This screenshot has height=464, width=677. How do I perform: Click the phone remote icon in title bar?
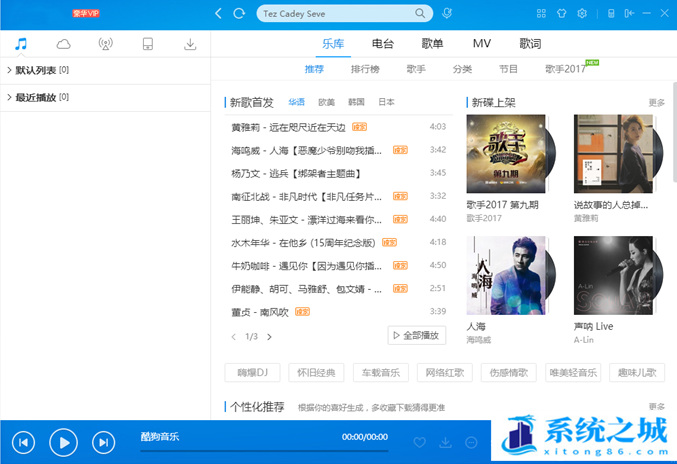[x=611, y=13]
